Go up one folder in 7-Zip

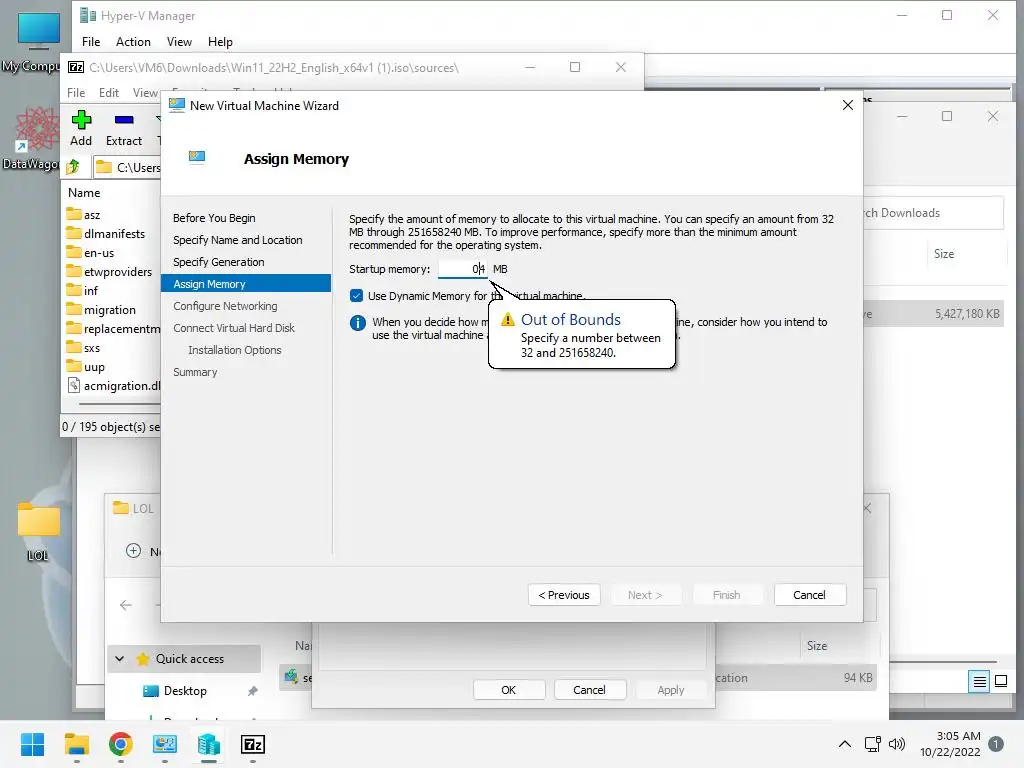coord(73,167)
